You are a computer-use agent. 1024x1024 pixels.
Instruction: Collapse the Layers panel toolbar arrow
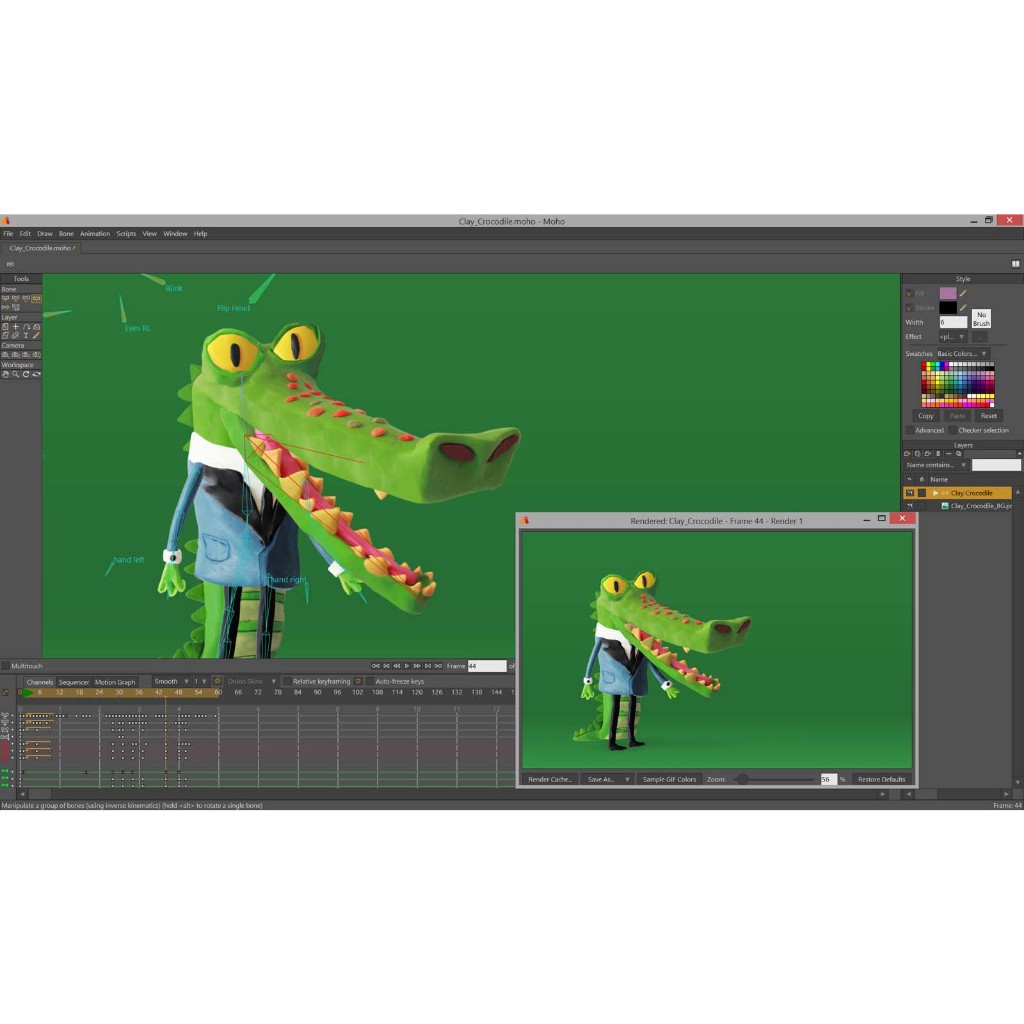[1019, 453]
